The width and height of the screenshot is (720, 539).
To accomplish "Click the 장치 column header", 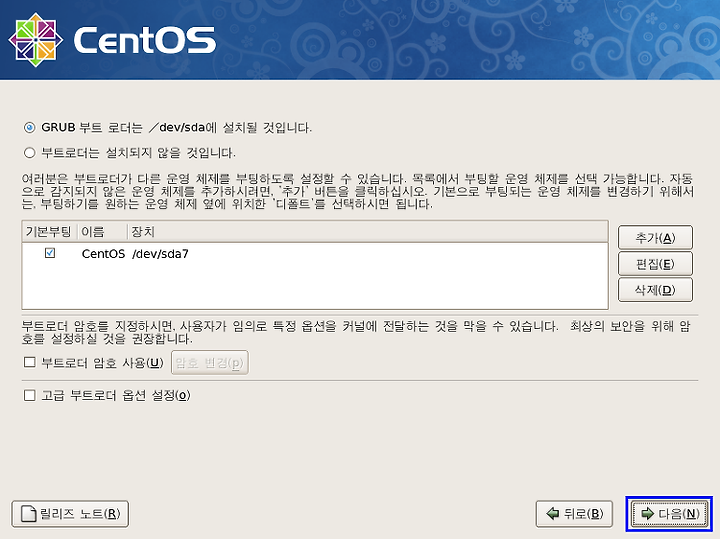I will tap(367, 231).
